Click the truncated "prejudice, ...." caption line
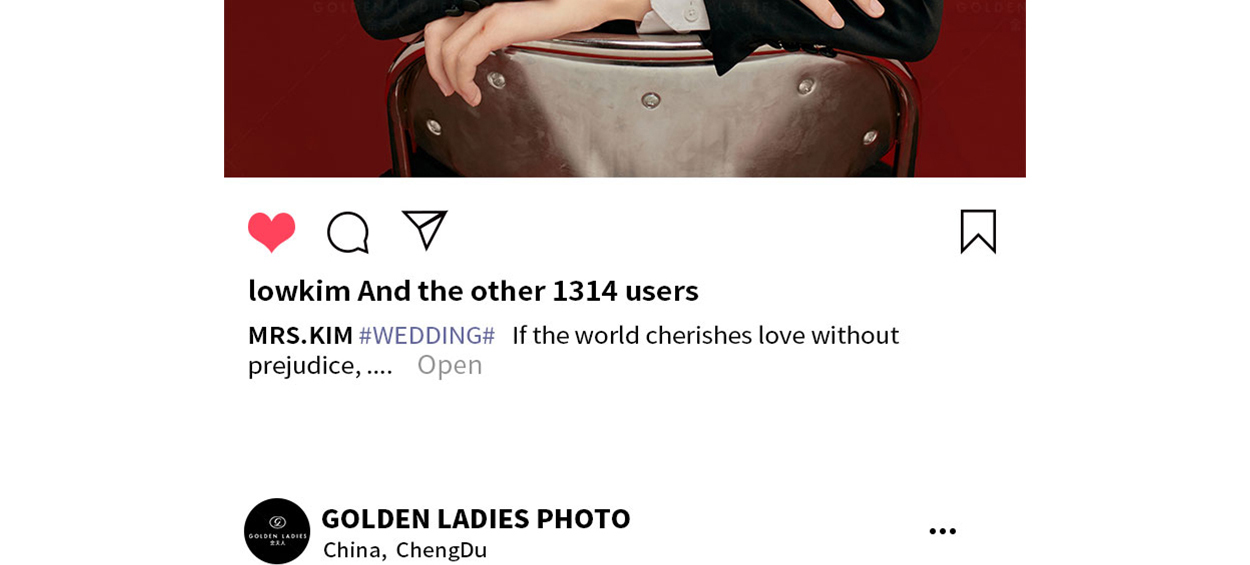 pos(320,366)
